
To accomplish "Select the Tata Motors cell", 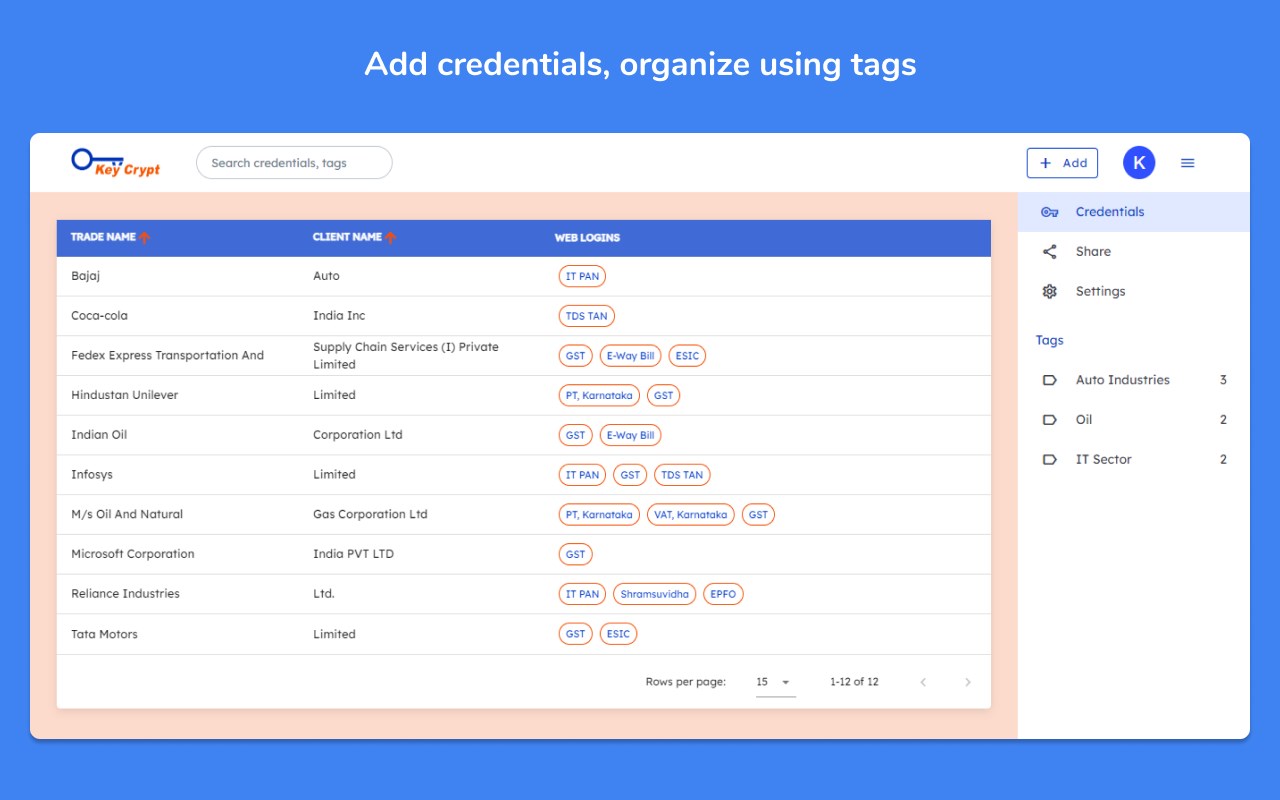I will click(104, 635).
